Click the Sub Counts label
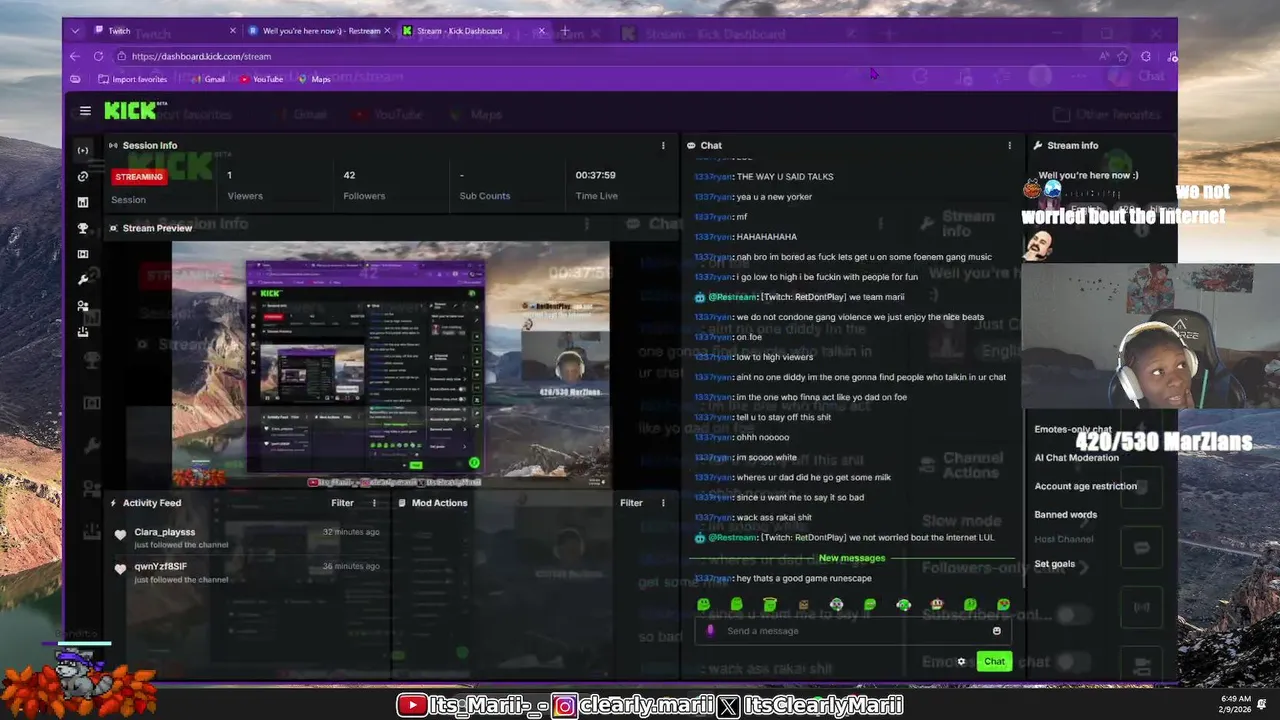This screenshot has height=720, width=1280. [x=484, y=196]
